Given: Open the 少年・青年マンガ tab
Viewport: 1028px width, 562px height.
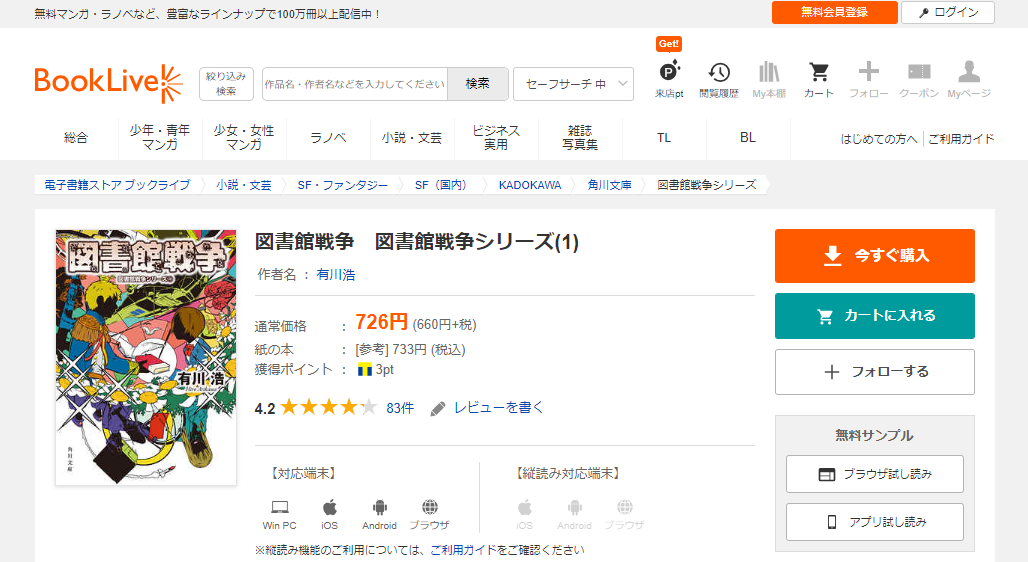Looking at the screenshot, I should (x=160, y=138).
